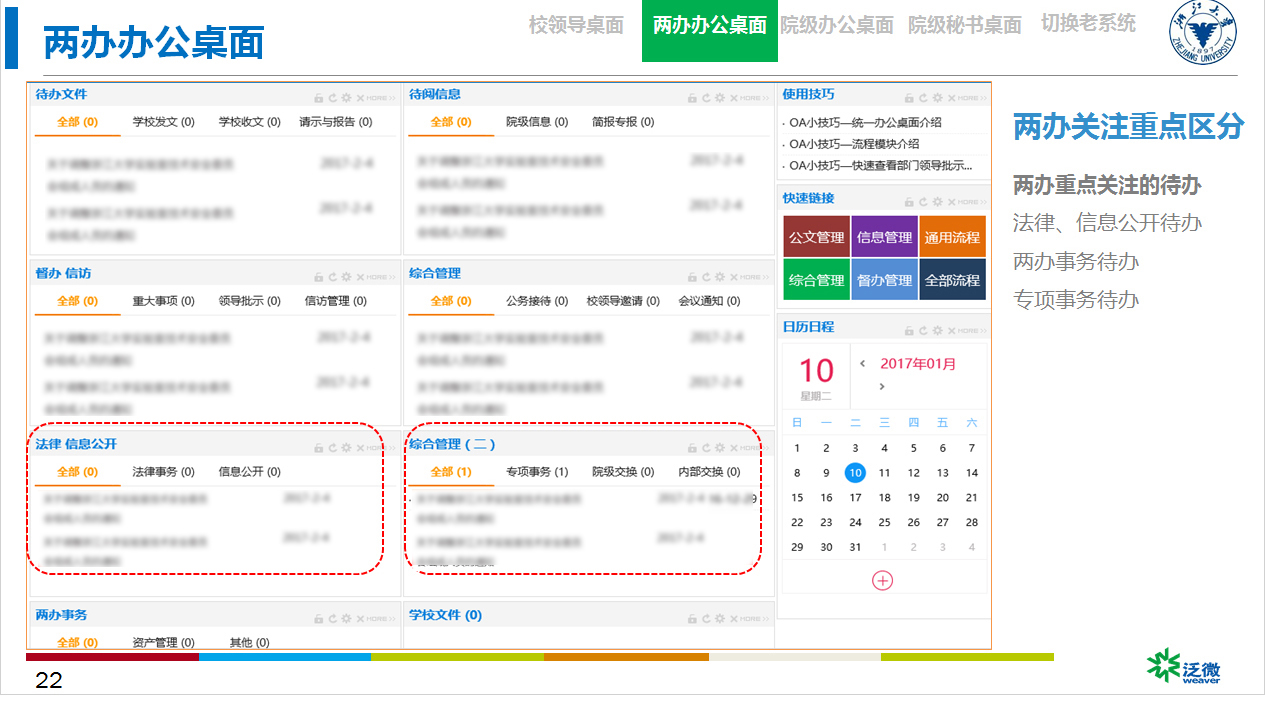
Task: Go to previous month in calendar
Action: coord(863,364)
